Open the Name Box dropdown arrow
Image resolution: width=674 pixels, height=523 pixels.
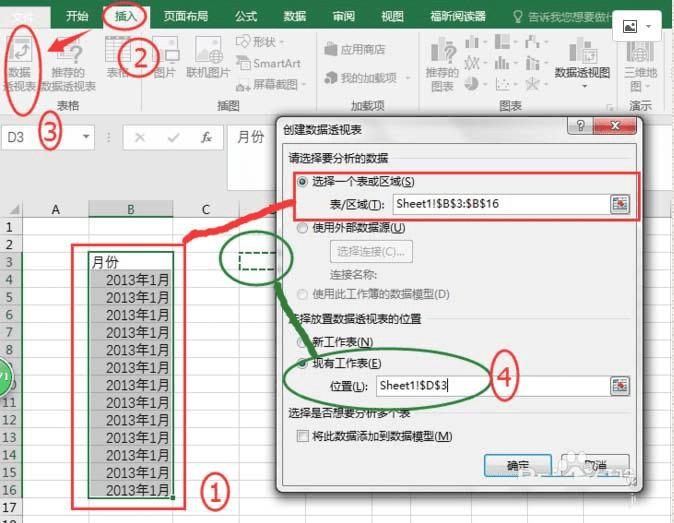click(86, 137)
